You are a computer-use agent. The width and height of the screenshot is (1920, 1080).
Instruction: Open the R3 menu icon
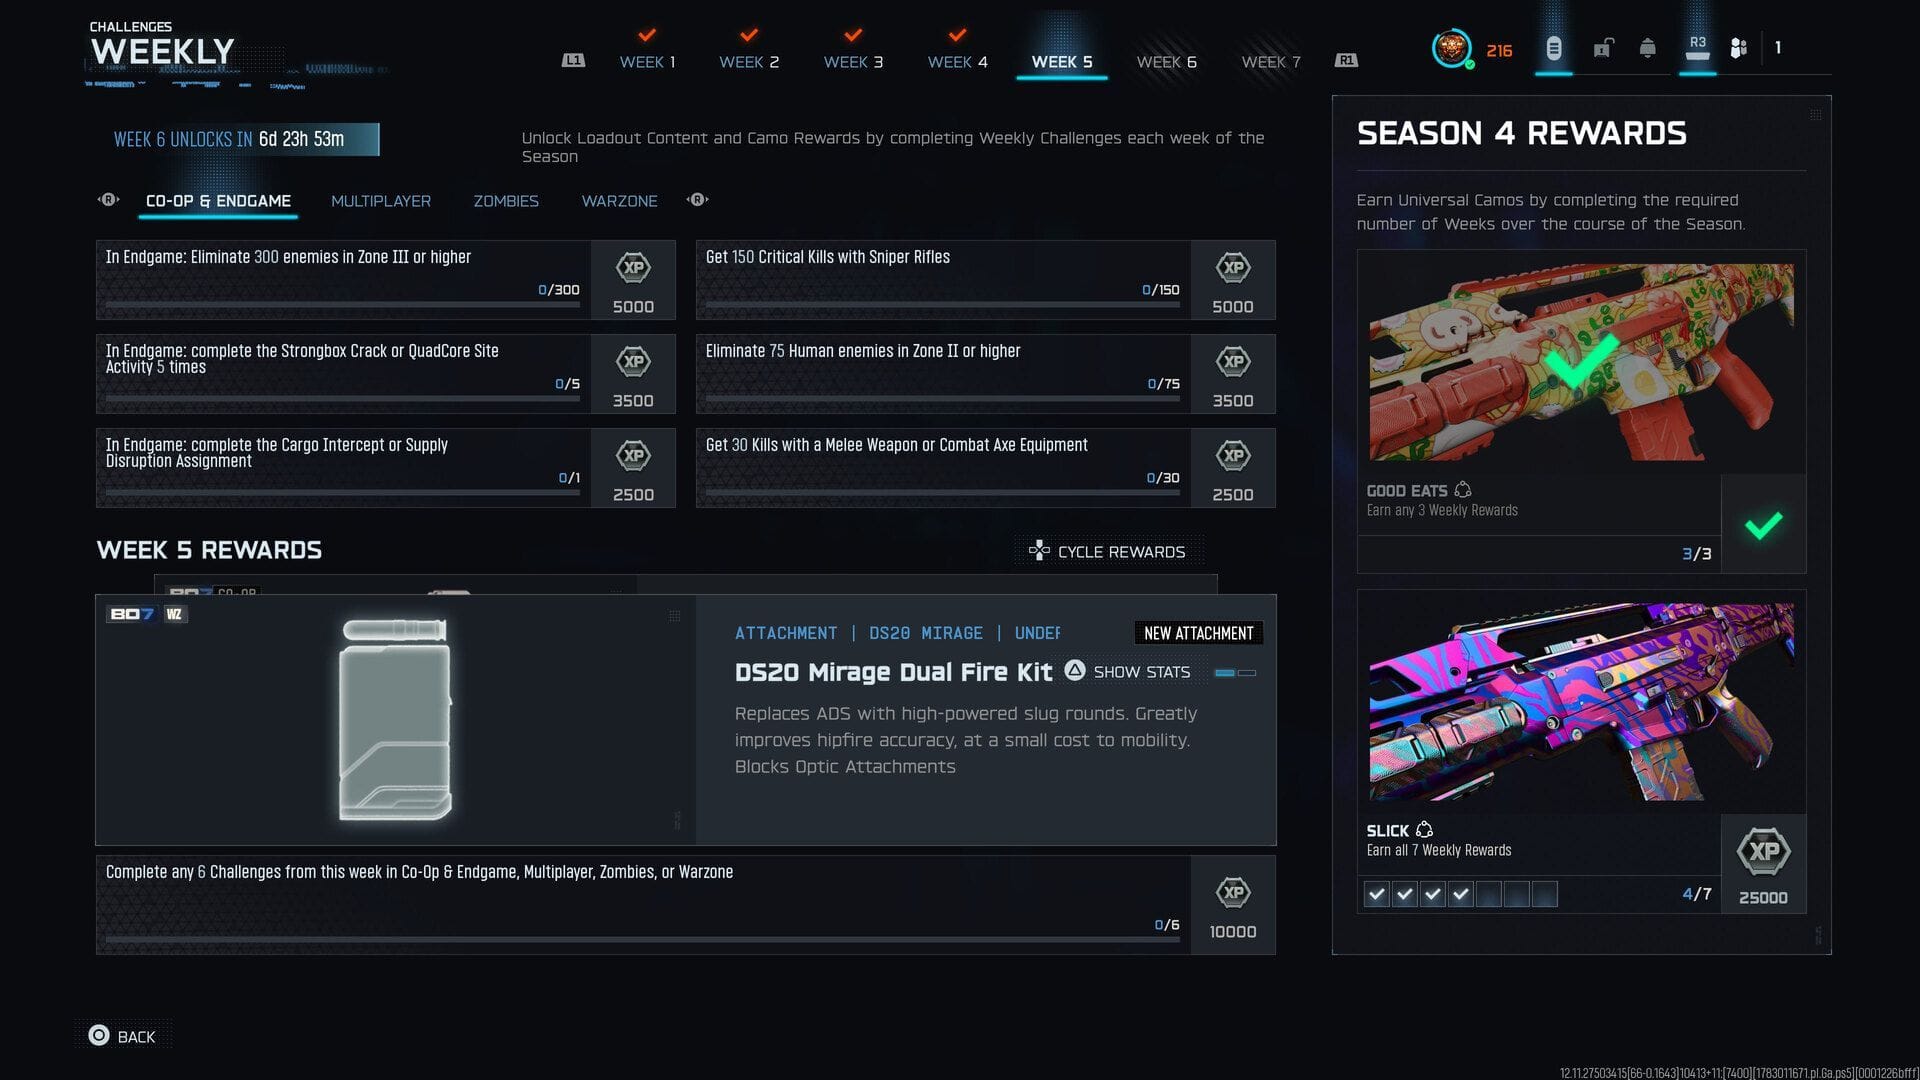click(1697, 47)
